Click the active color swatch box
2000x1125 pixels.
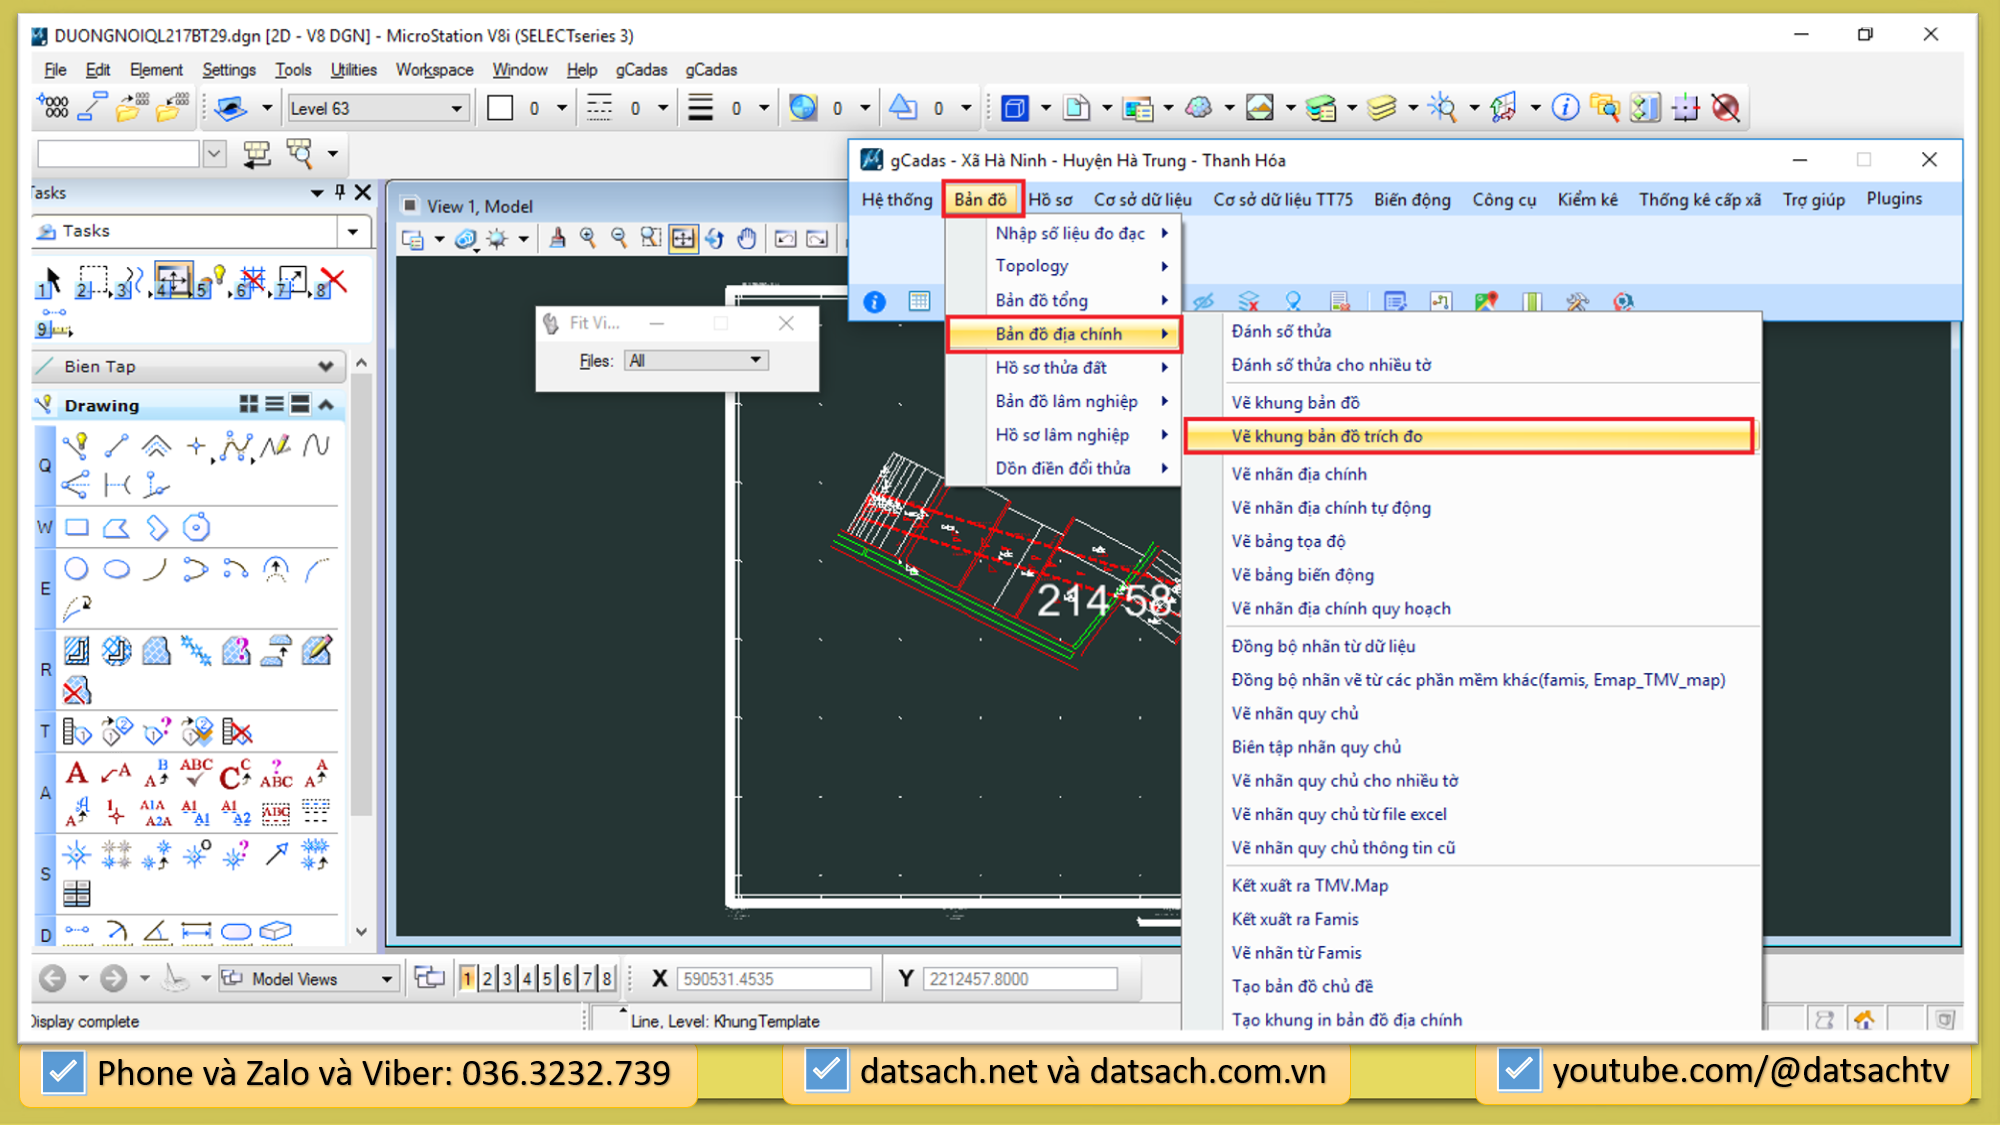pos(500,108)
